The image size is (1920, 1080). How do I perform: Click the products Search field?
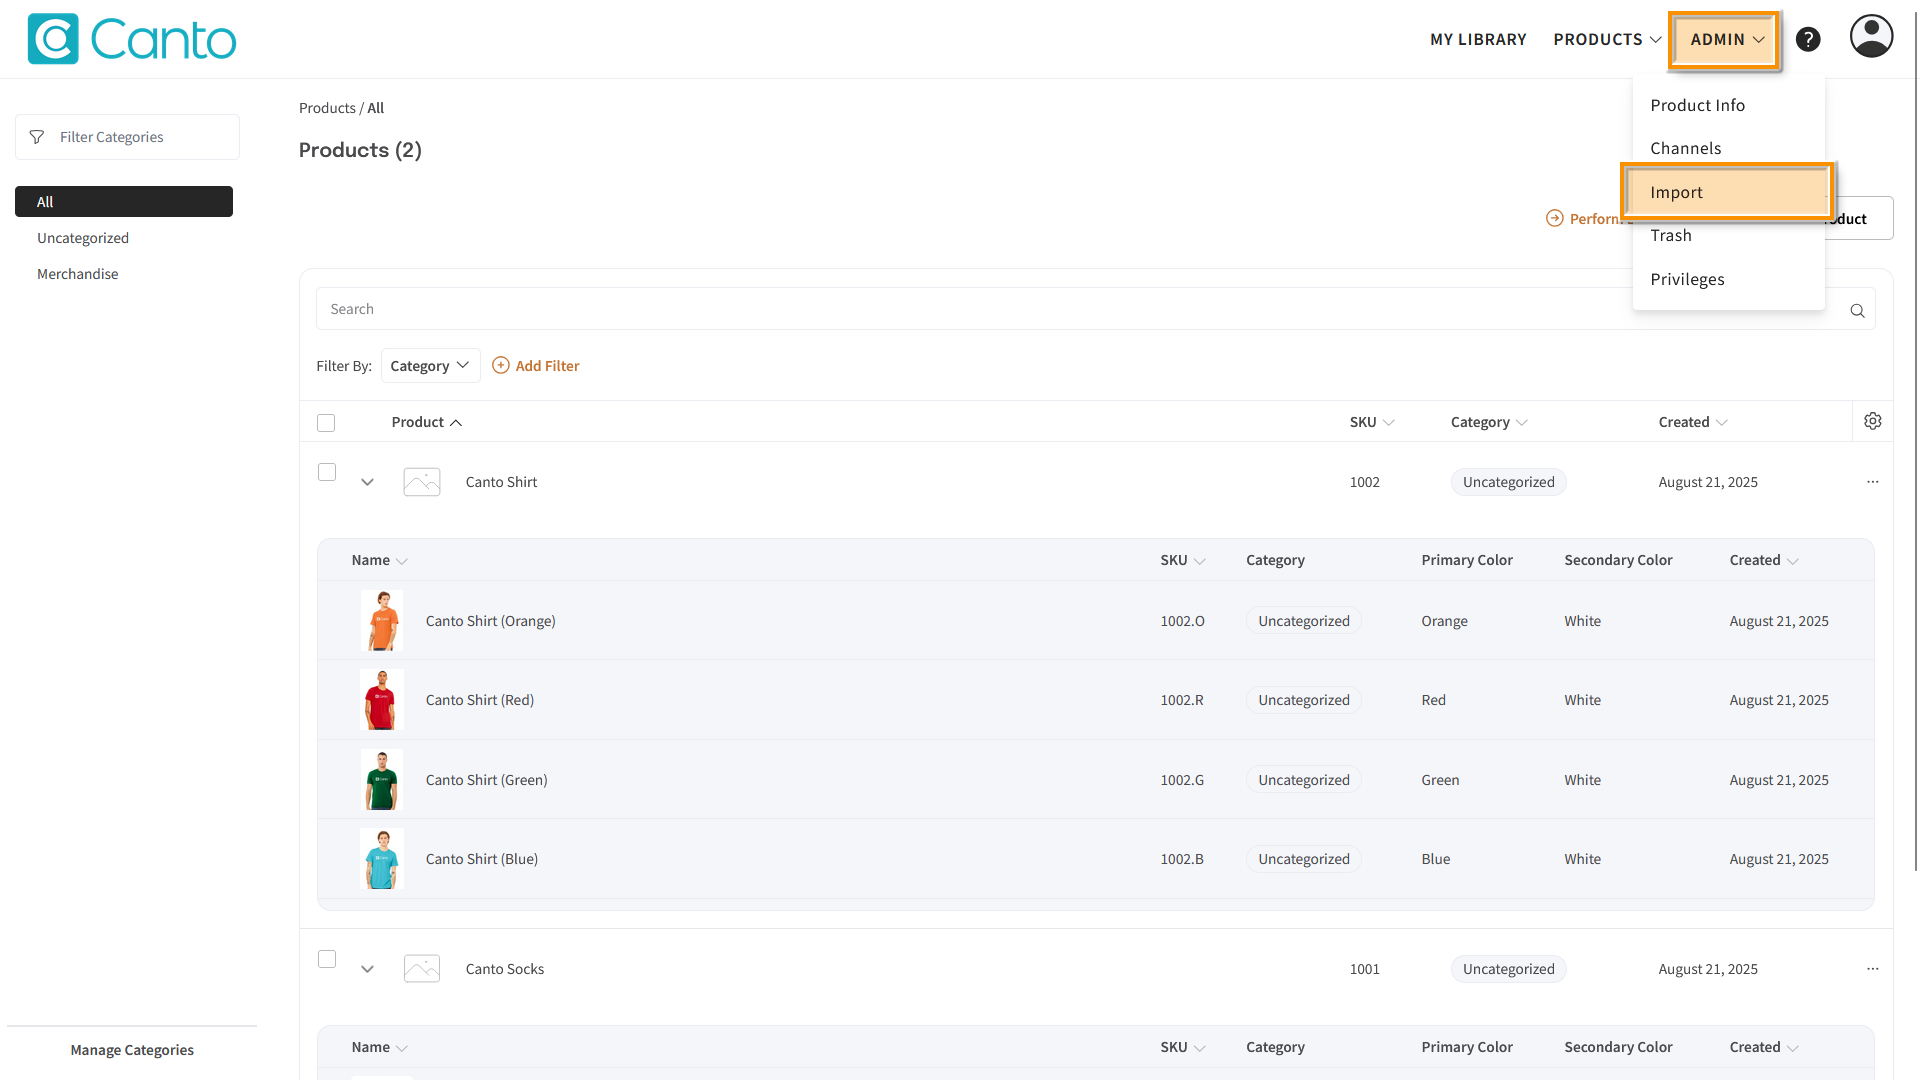[1000, 309]
